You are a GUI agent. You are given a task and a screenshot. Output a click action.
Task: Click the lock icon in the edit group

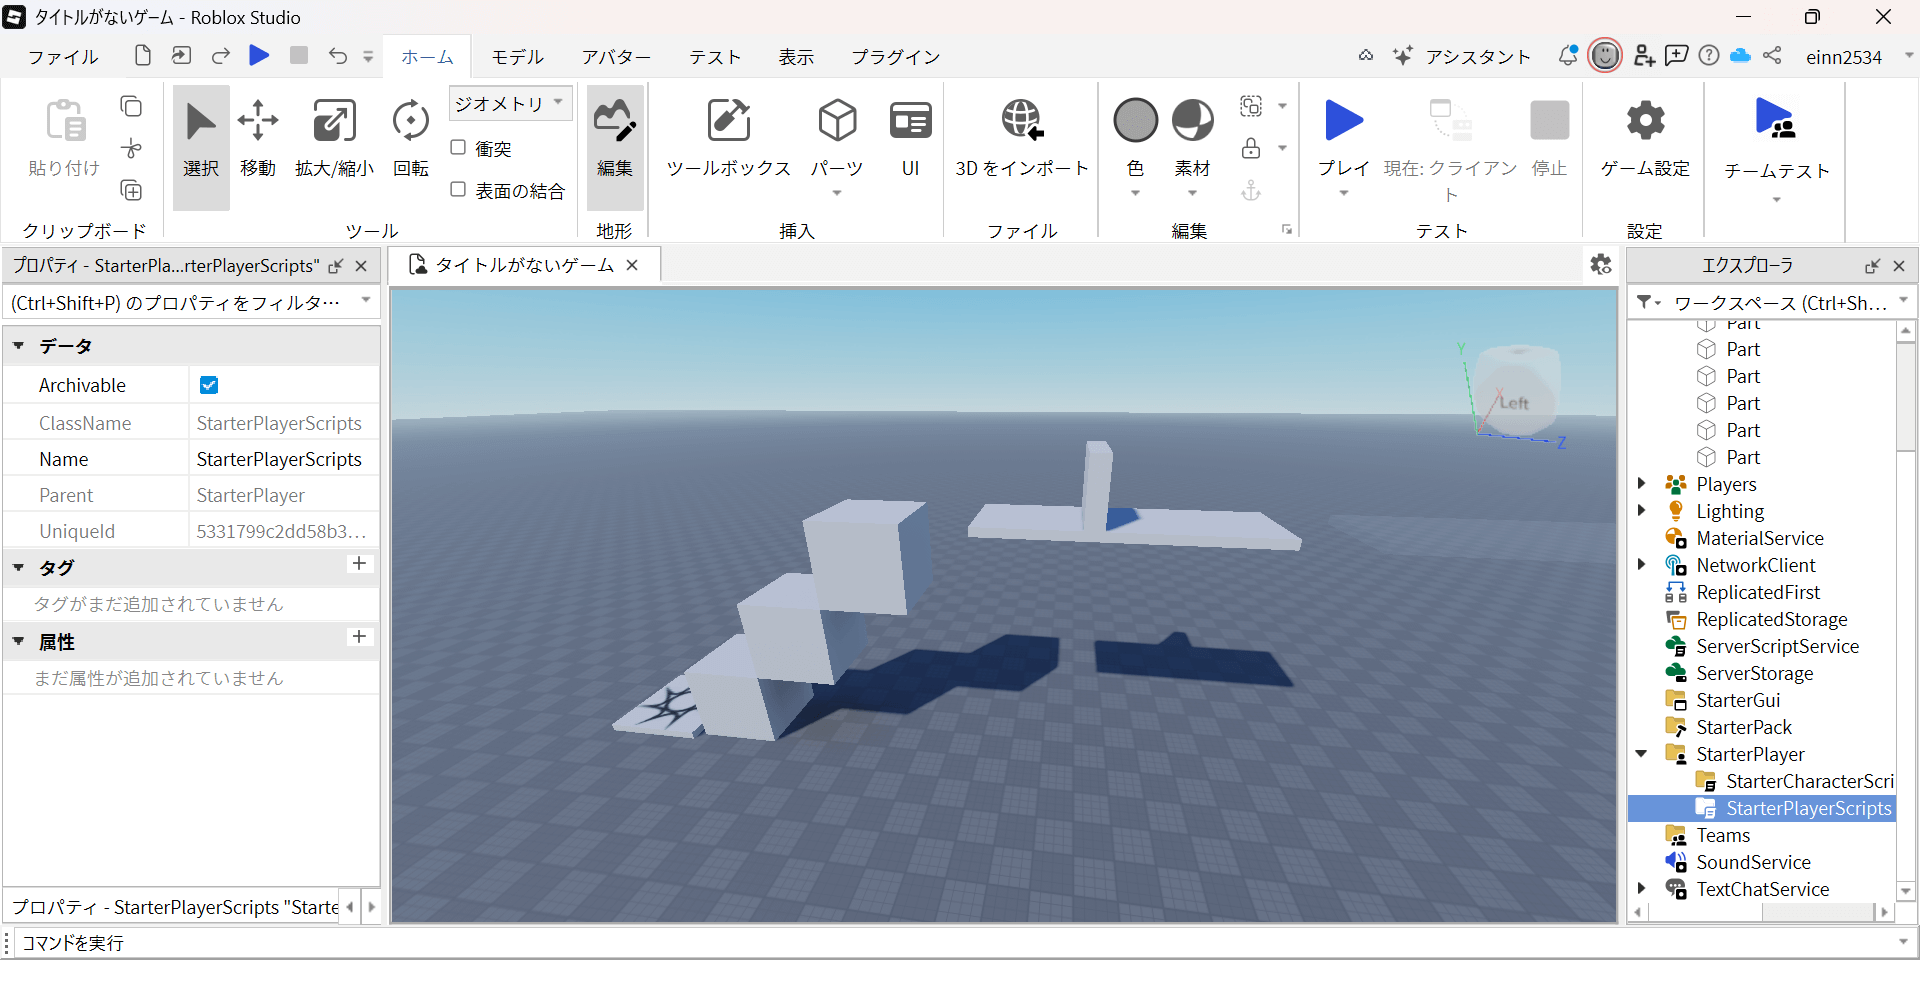[1251, 148]
